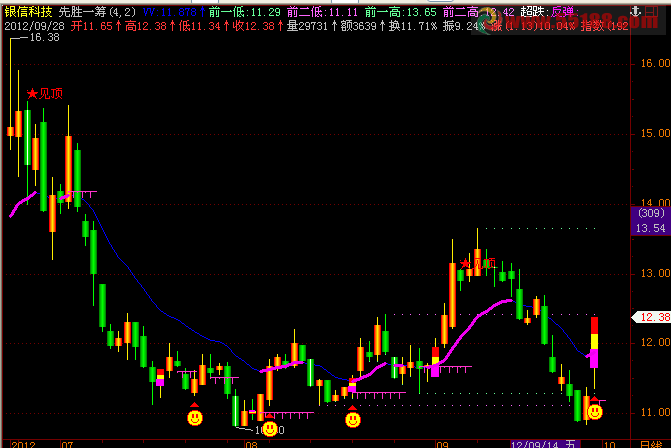Click the 前一高:13.65 value
This screenshot has height=448, width=671.
pos(401,12)
